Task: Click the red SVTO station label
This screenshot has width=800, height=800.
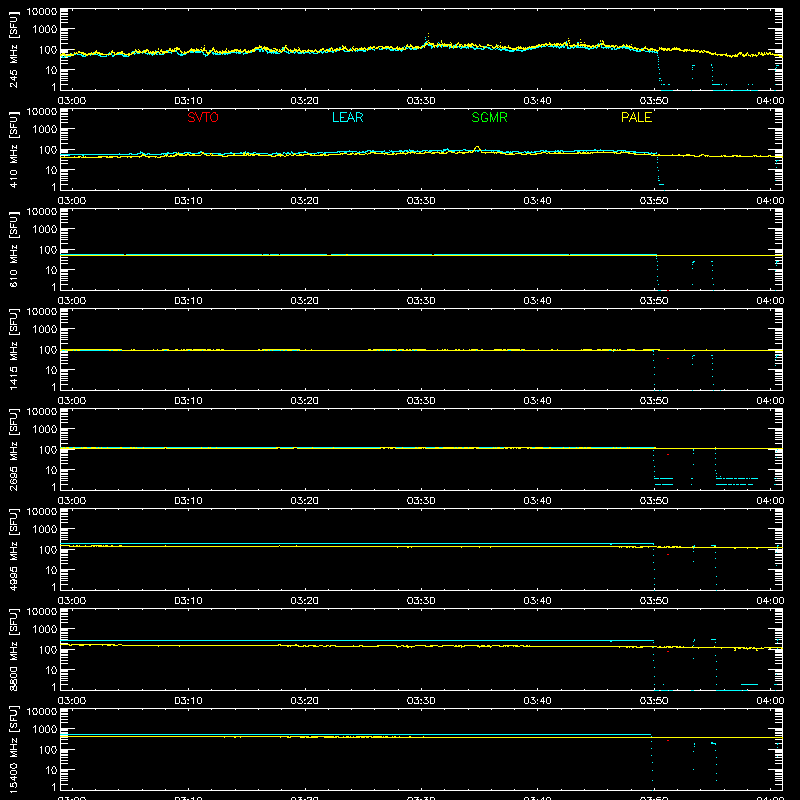Action: [203, 117]
